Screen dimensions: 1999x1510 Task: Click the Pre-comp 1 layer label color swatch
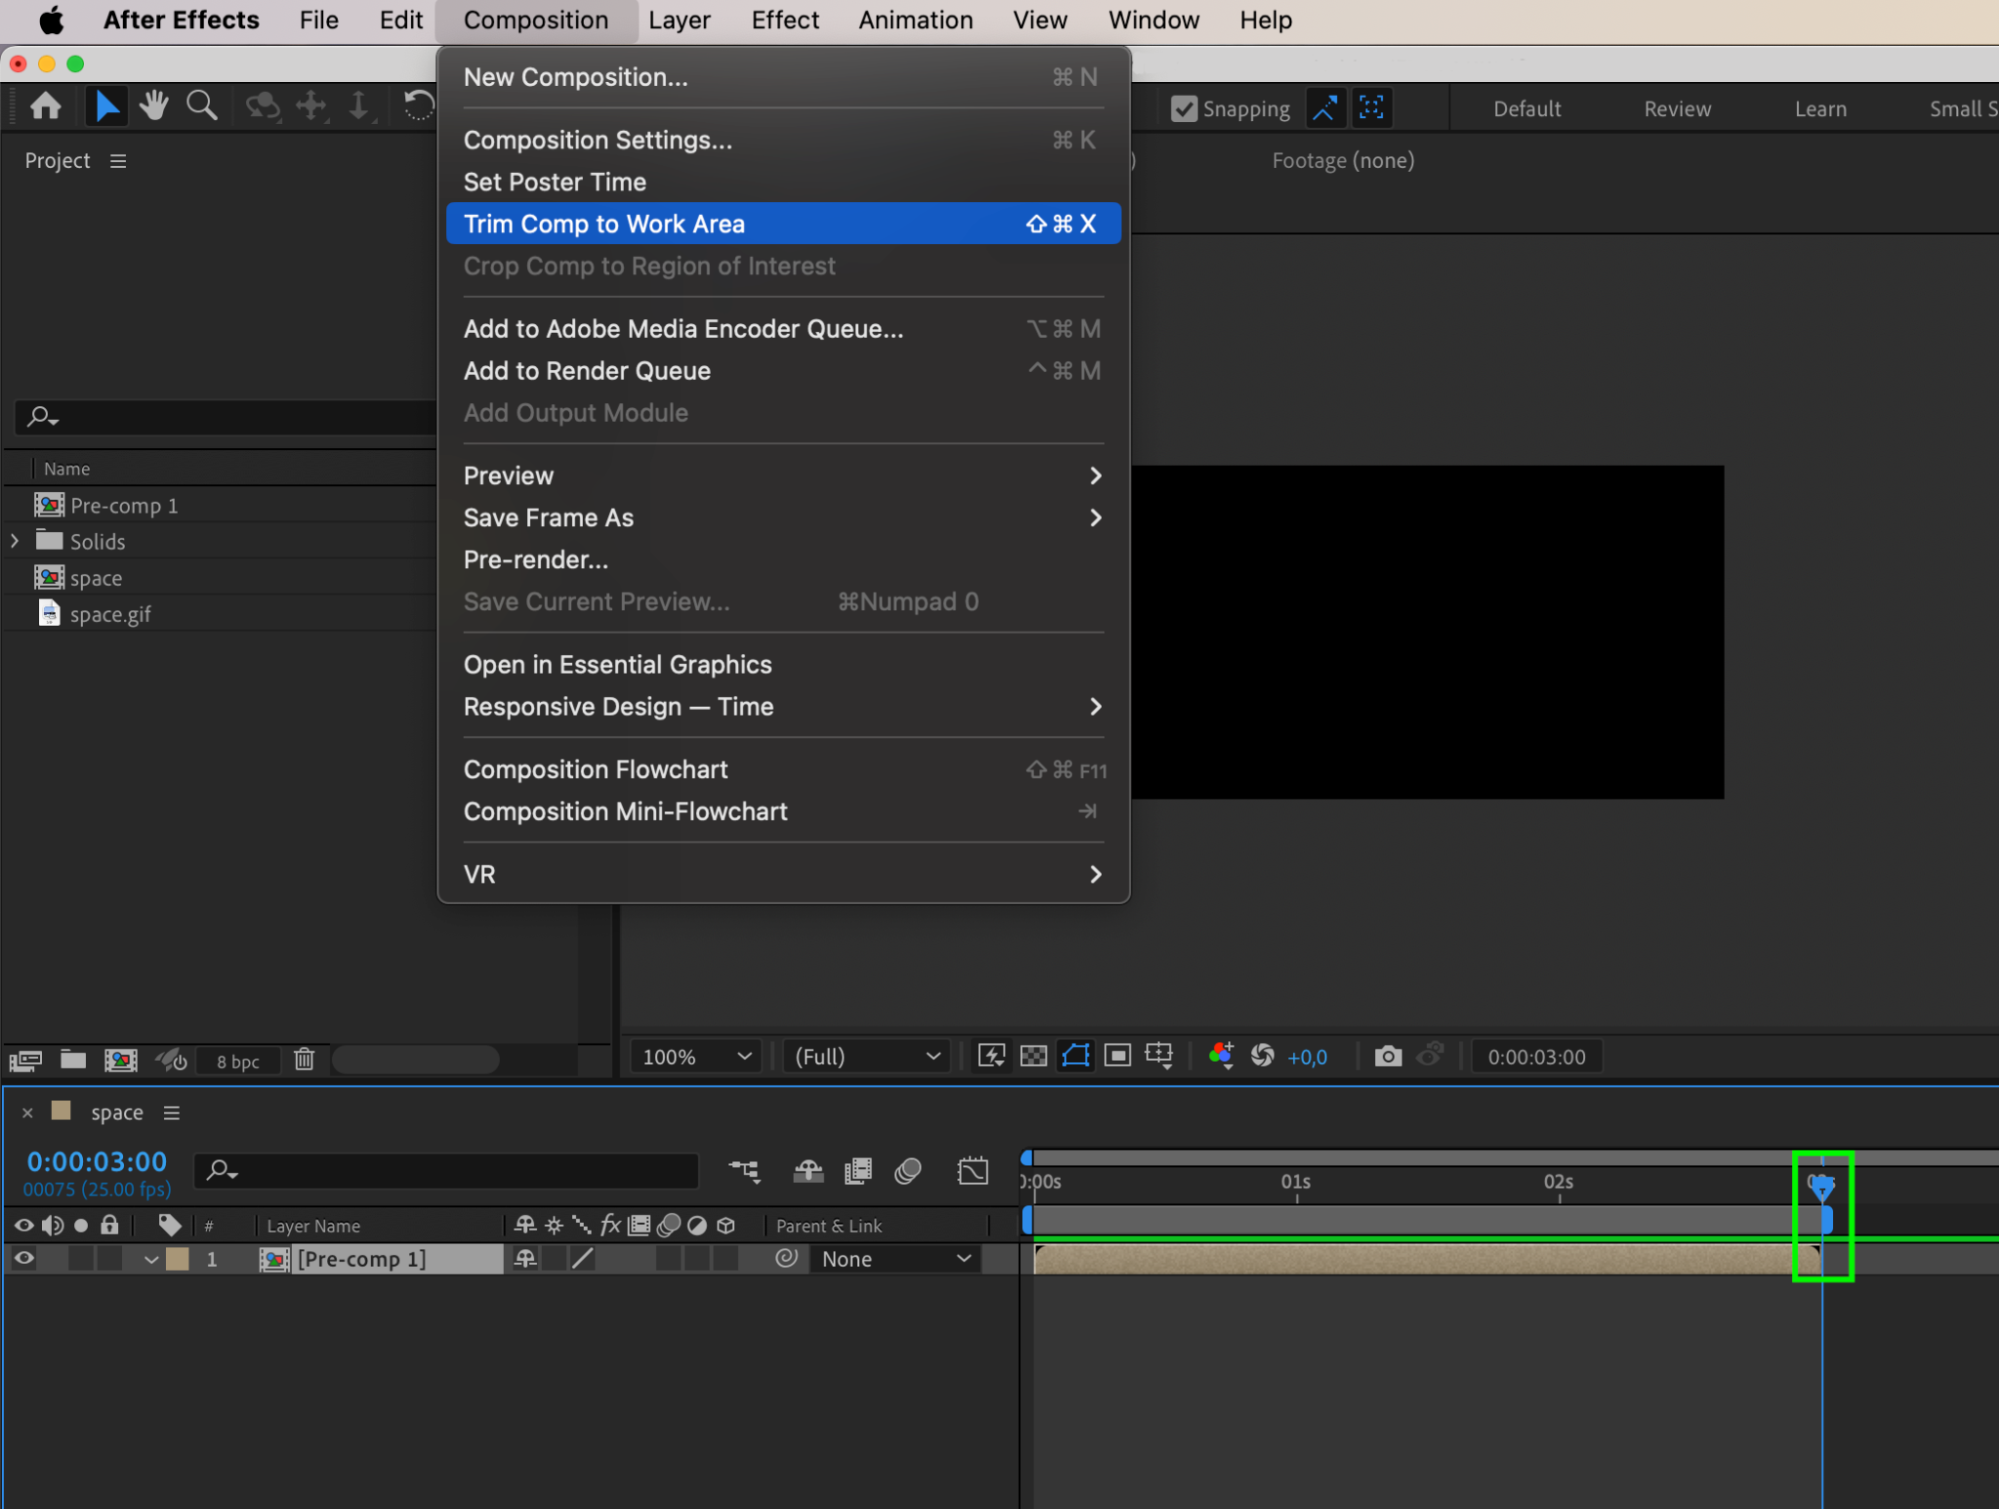178,1259
